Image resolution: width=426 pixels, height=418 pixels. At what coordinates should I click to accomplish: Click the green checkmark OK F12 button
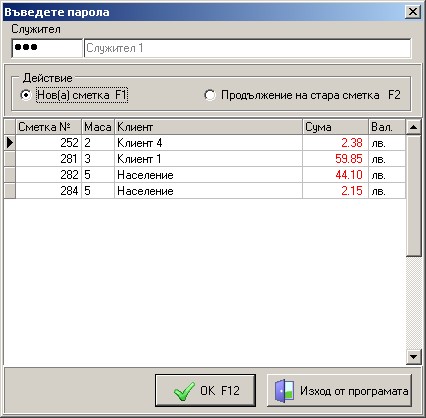[205, 390]
